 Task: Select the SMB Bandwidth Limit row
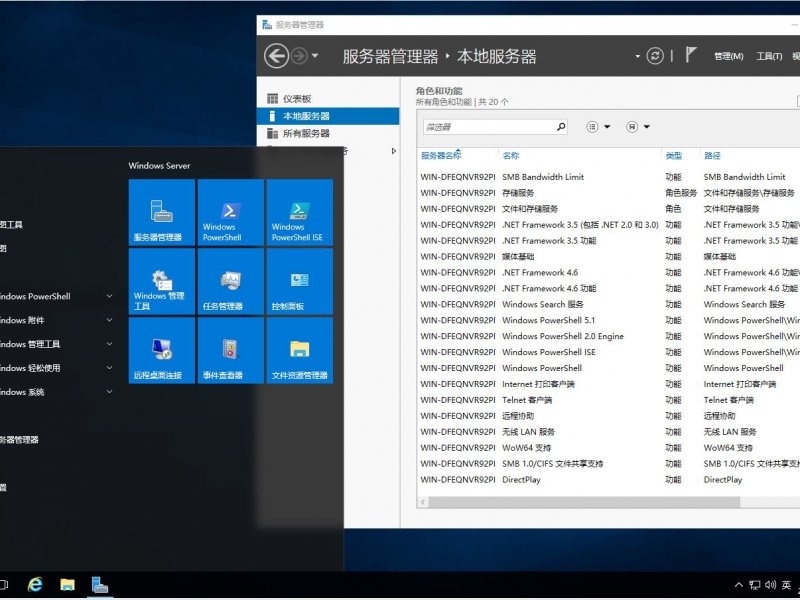tap(608, 177)
